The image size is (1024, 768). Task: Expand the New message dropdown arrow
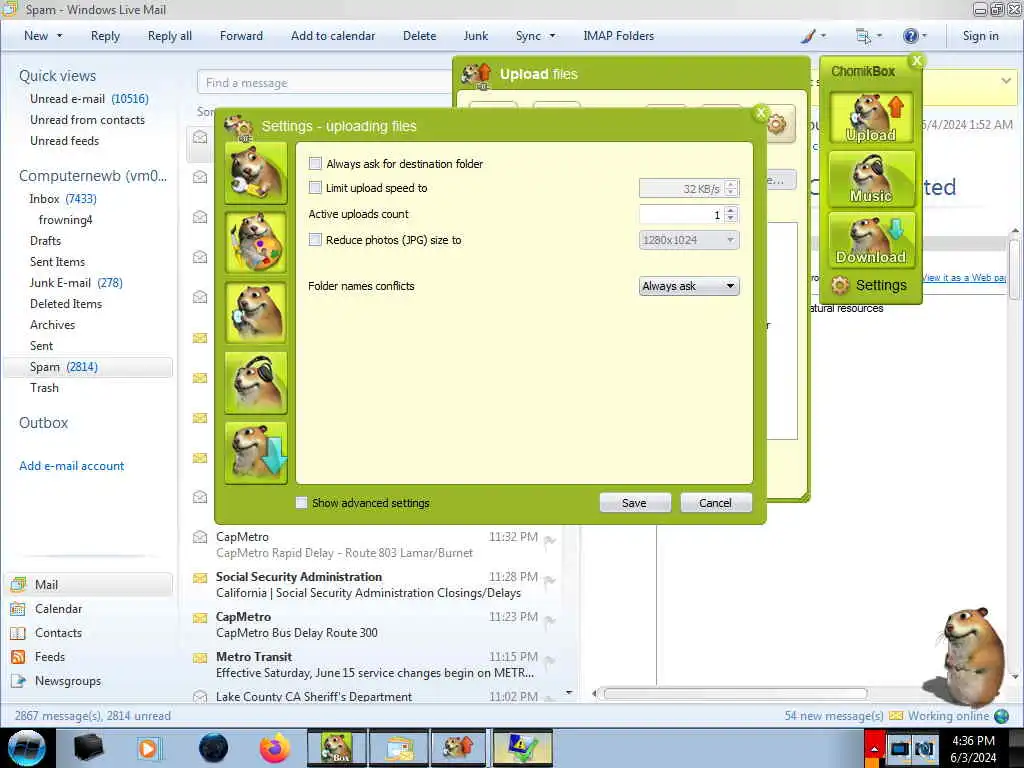(59, 36)
